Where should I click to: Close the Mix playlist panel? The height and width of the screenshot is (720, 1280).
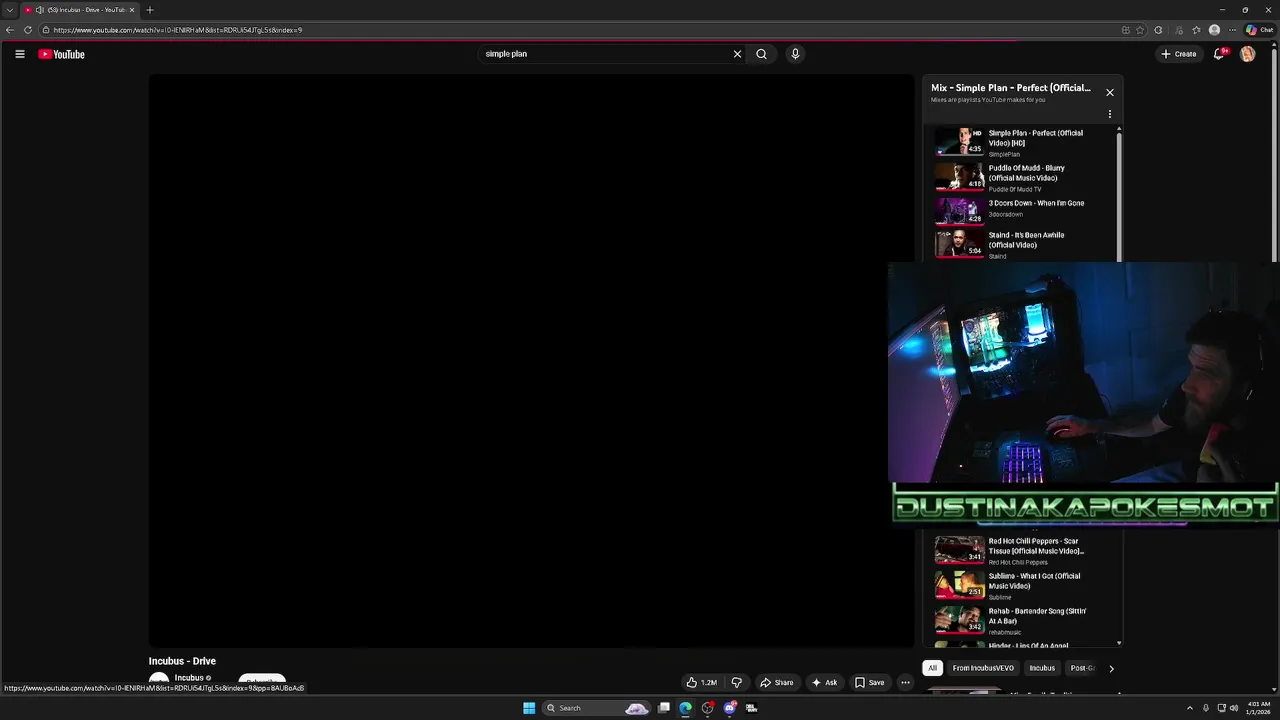coord(1109,92)
